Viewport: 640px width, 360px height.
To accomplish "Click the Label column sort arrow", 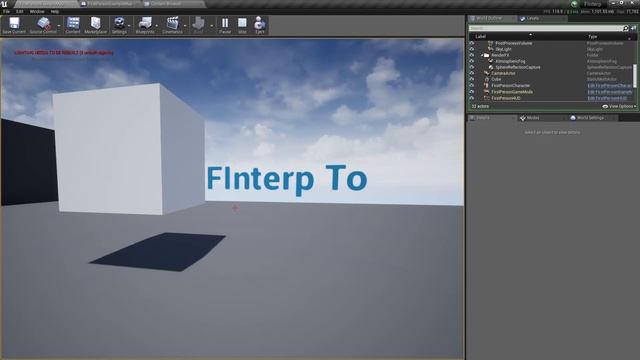I will point(530,35).
